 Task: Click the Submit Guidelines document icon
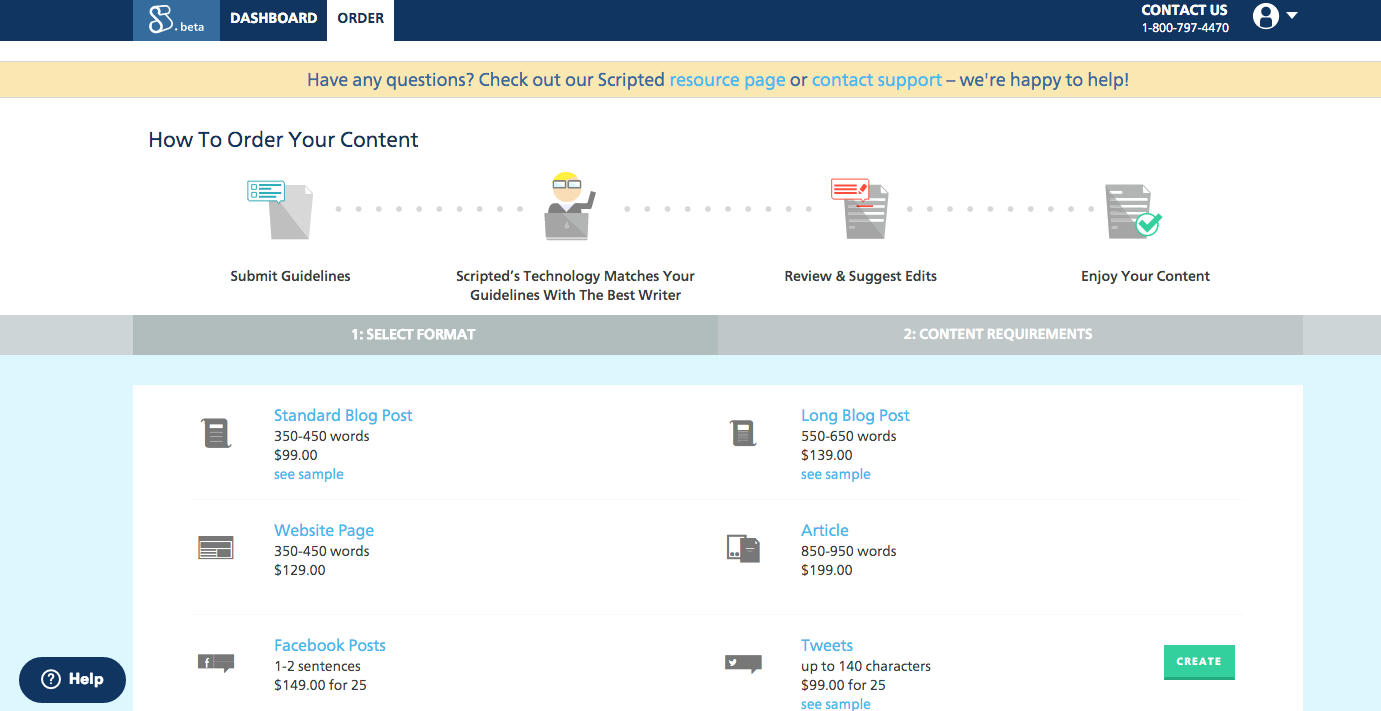point(280,208)
